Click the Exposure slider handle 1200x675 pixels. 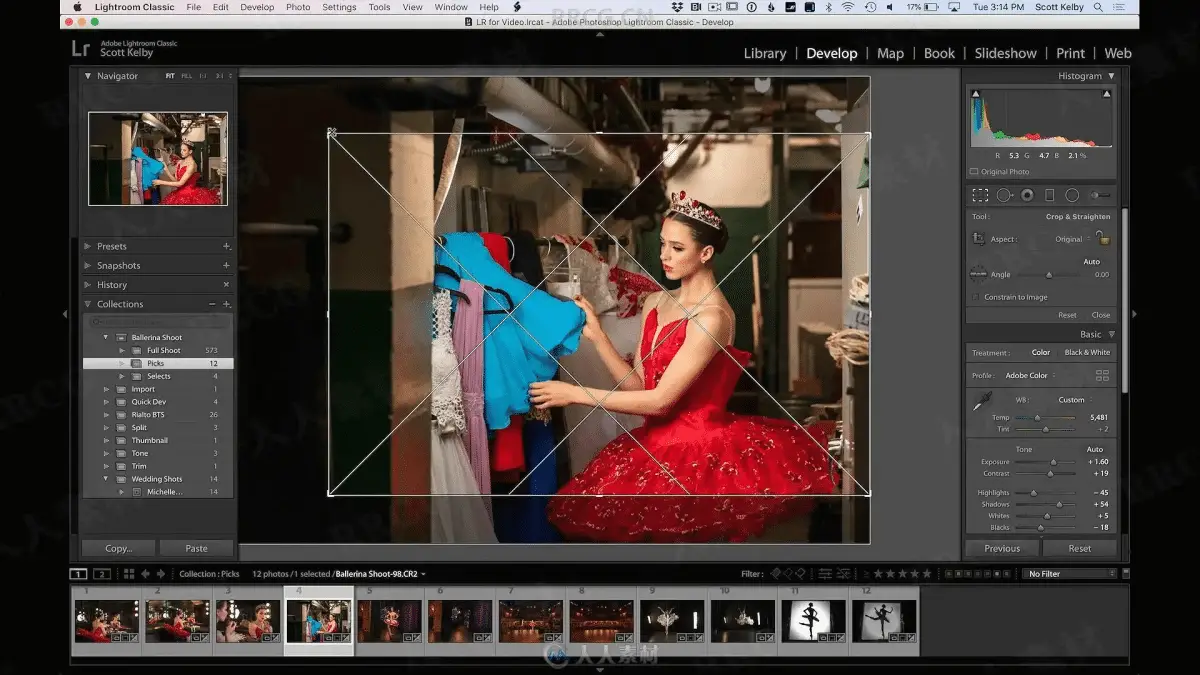point(1052,462)
